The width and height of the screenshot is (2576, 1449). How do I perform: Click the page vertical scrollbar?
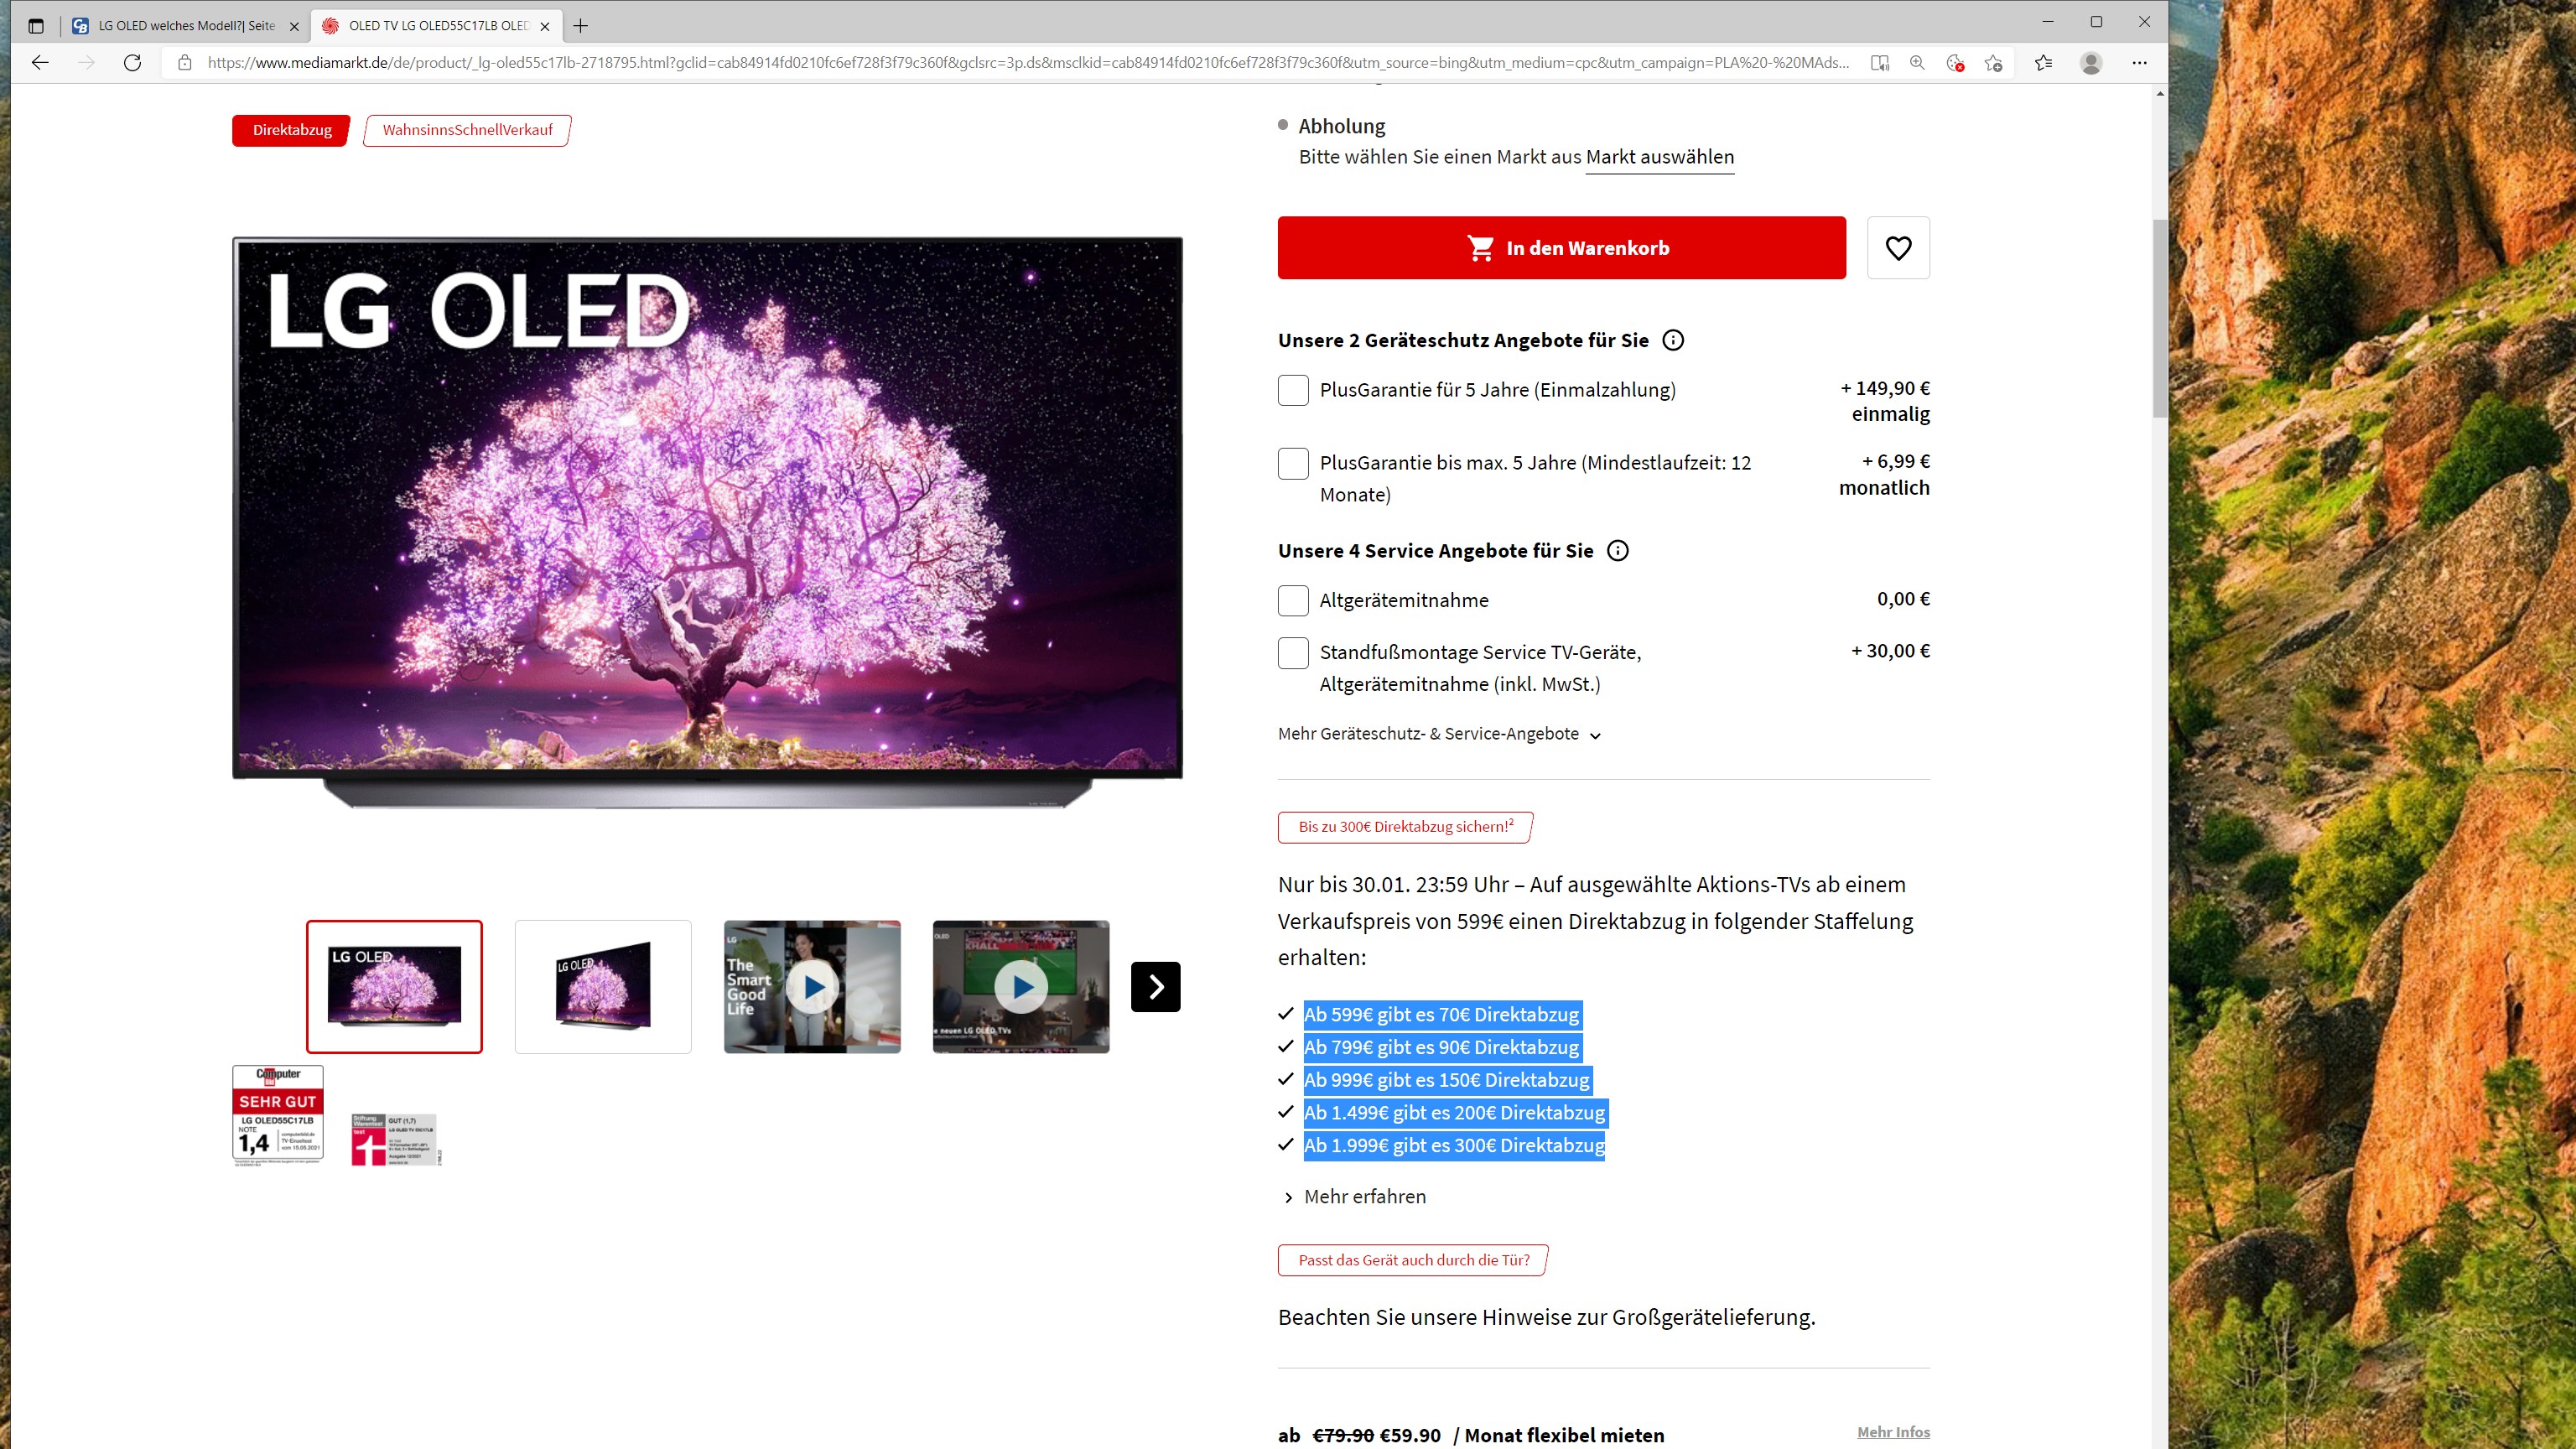pos(2160,320)
